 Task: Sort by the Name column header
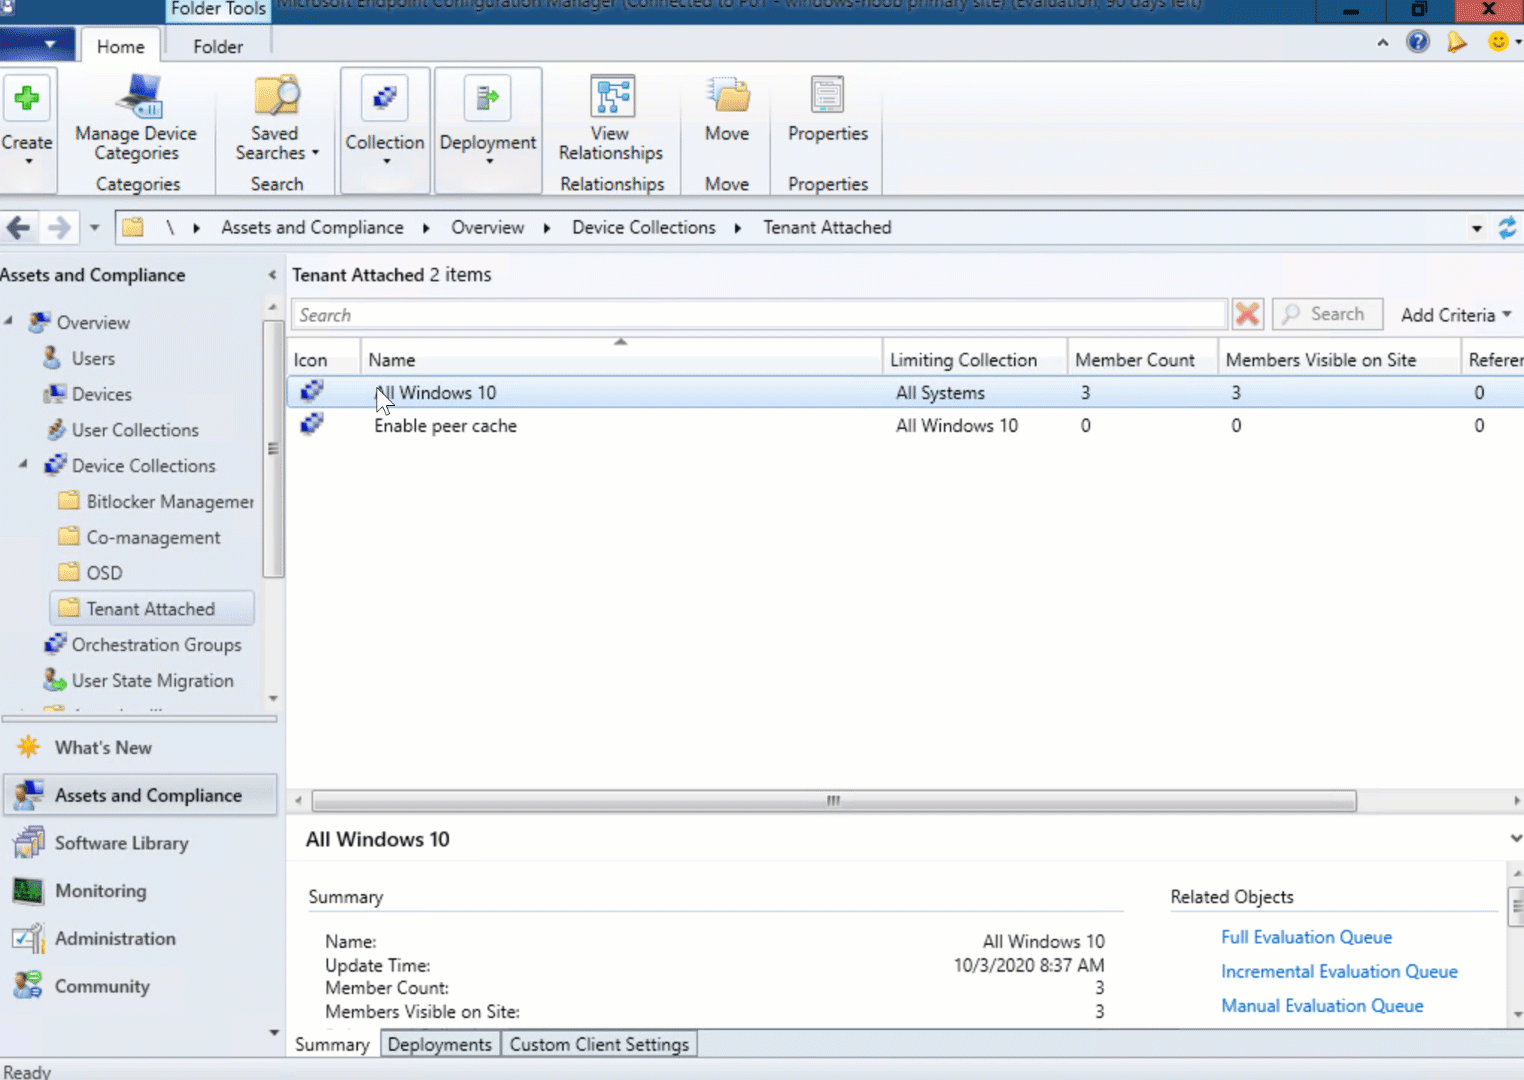coord(621,360)
